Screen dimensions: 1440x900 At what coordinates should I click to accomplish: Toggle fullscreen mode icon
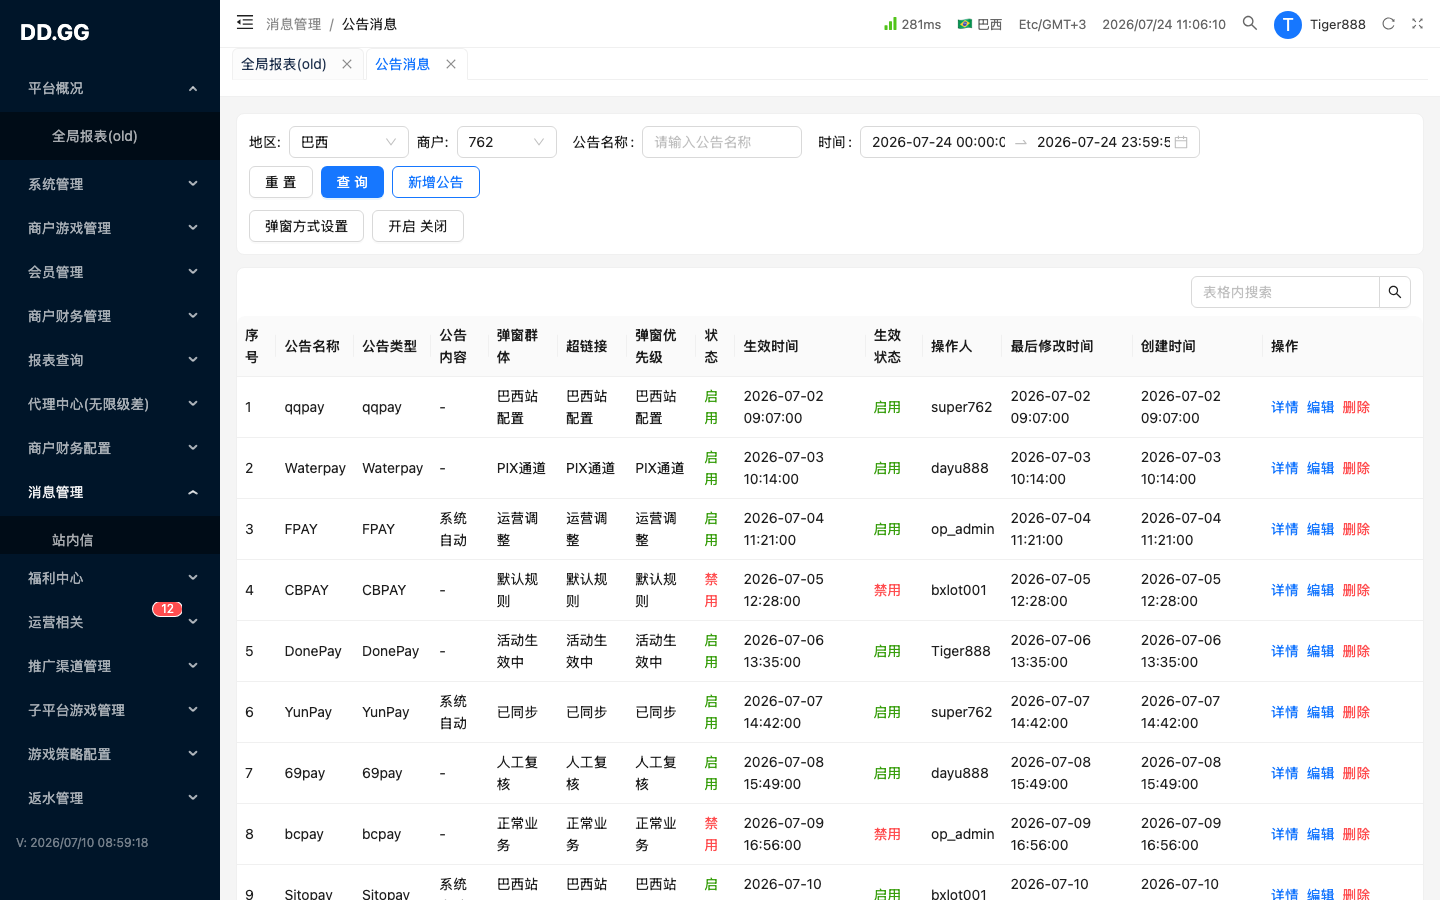pos(1417,24)
